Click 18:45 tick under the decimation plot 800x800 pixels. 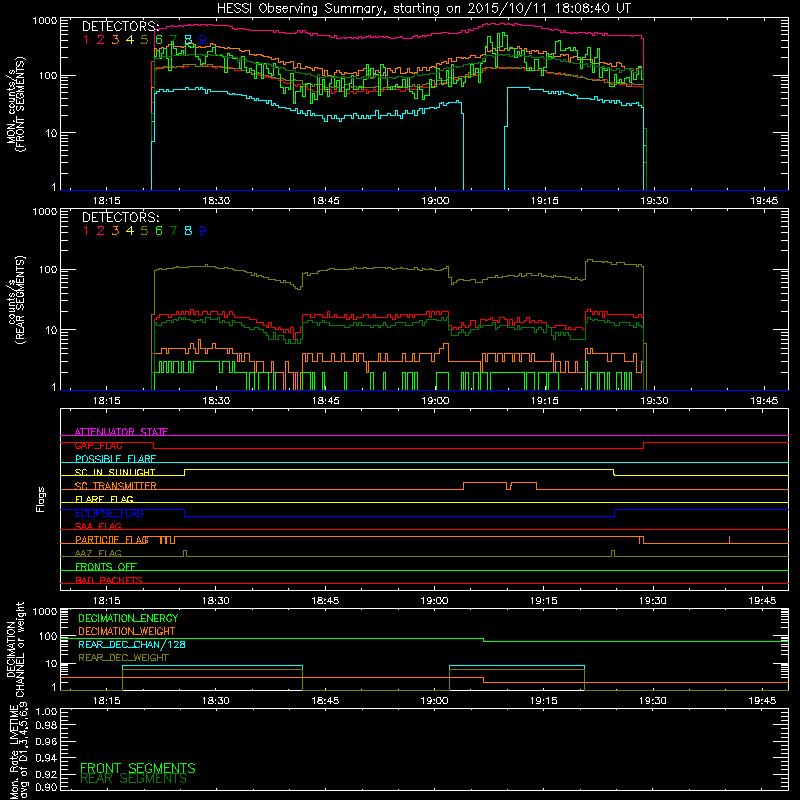325,701
